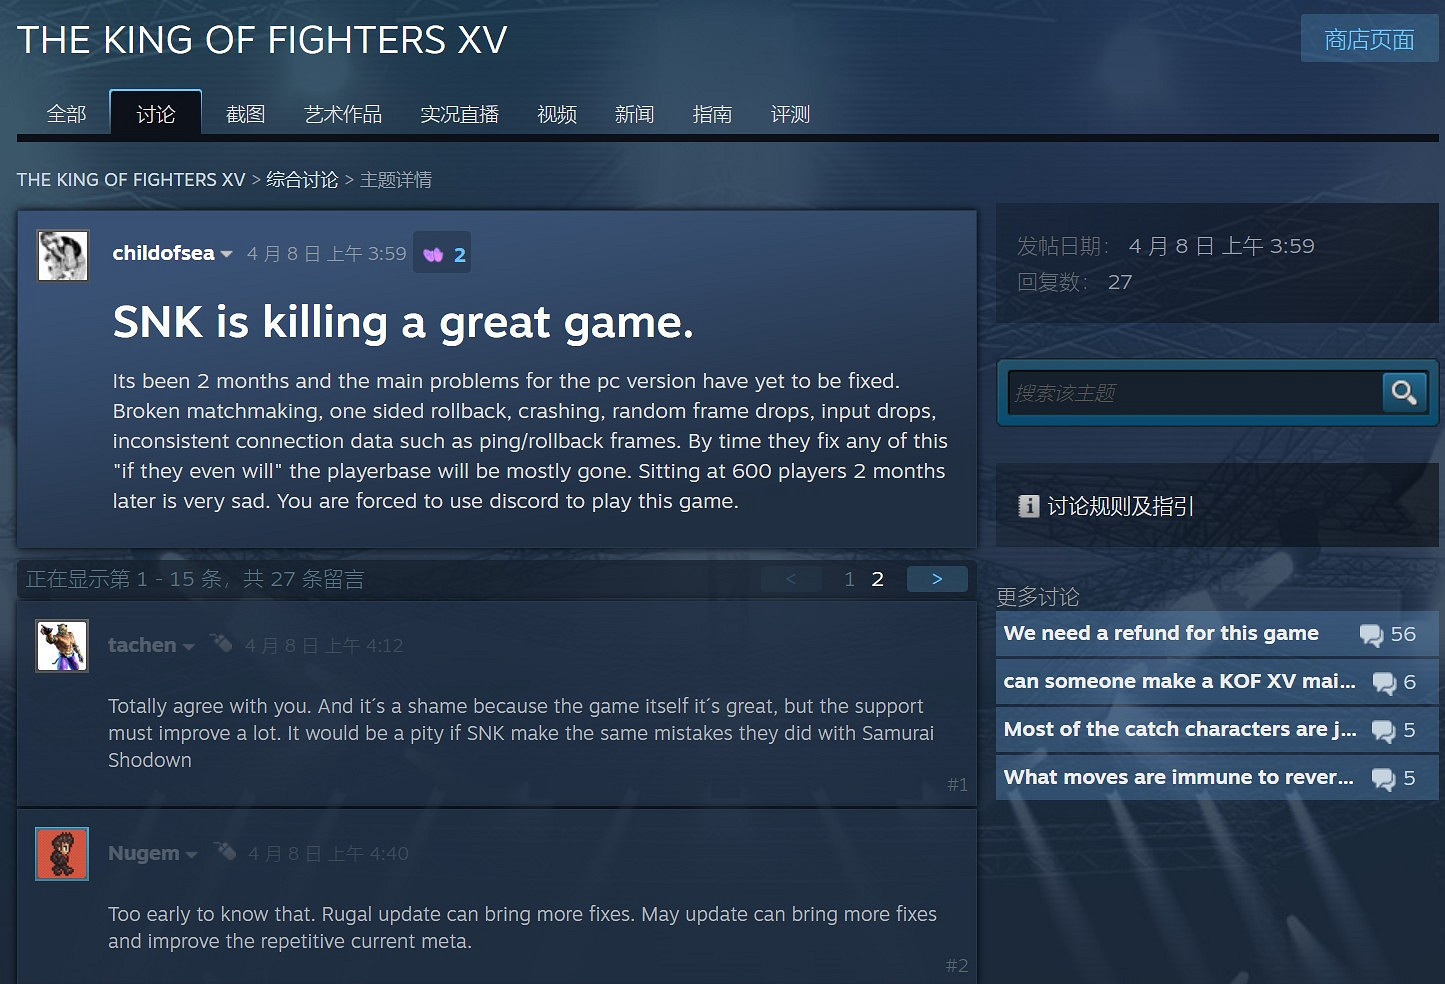Screen dimensions: 1445x984
Task: Click the badge icon next to Nugem
Action: 225,850
